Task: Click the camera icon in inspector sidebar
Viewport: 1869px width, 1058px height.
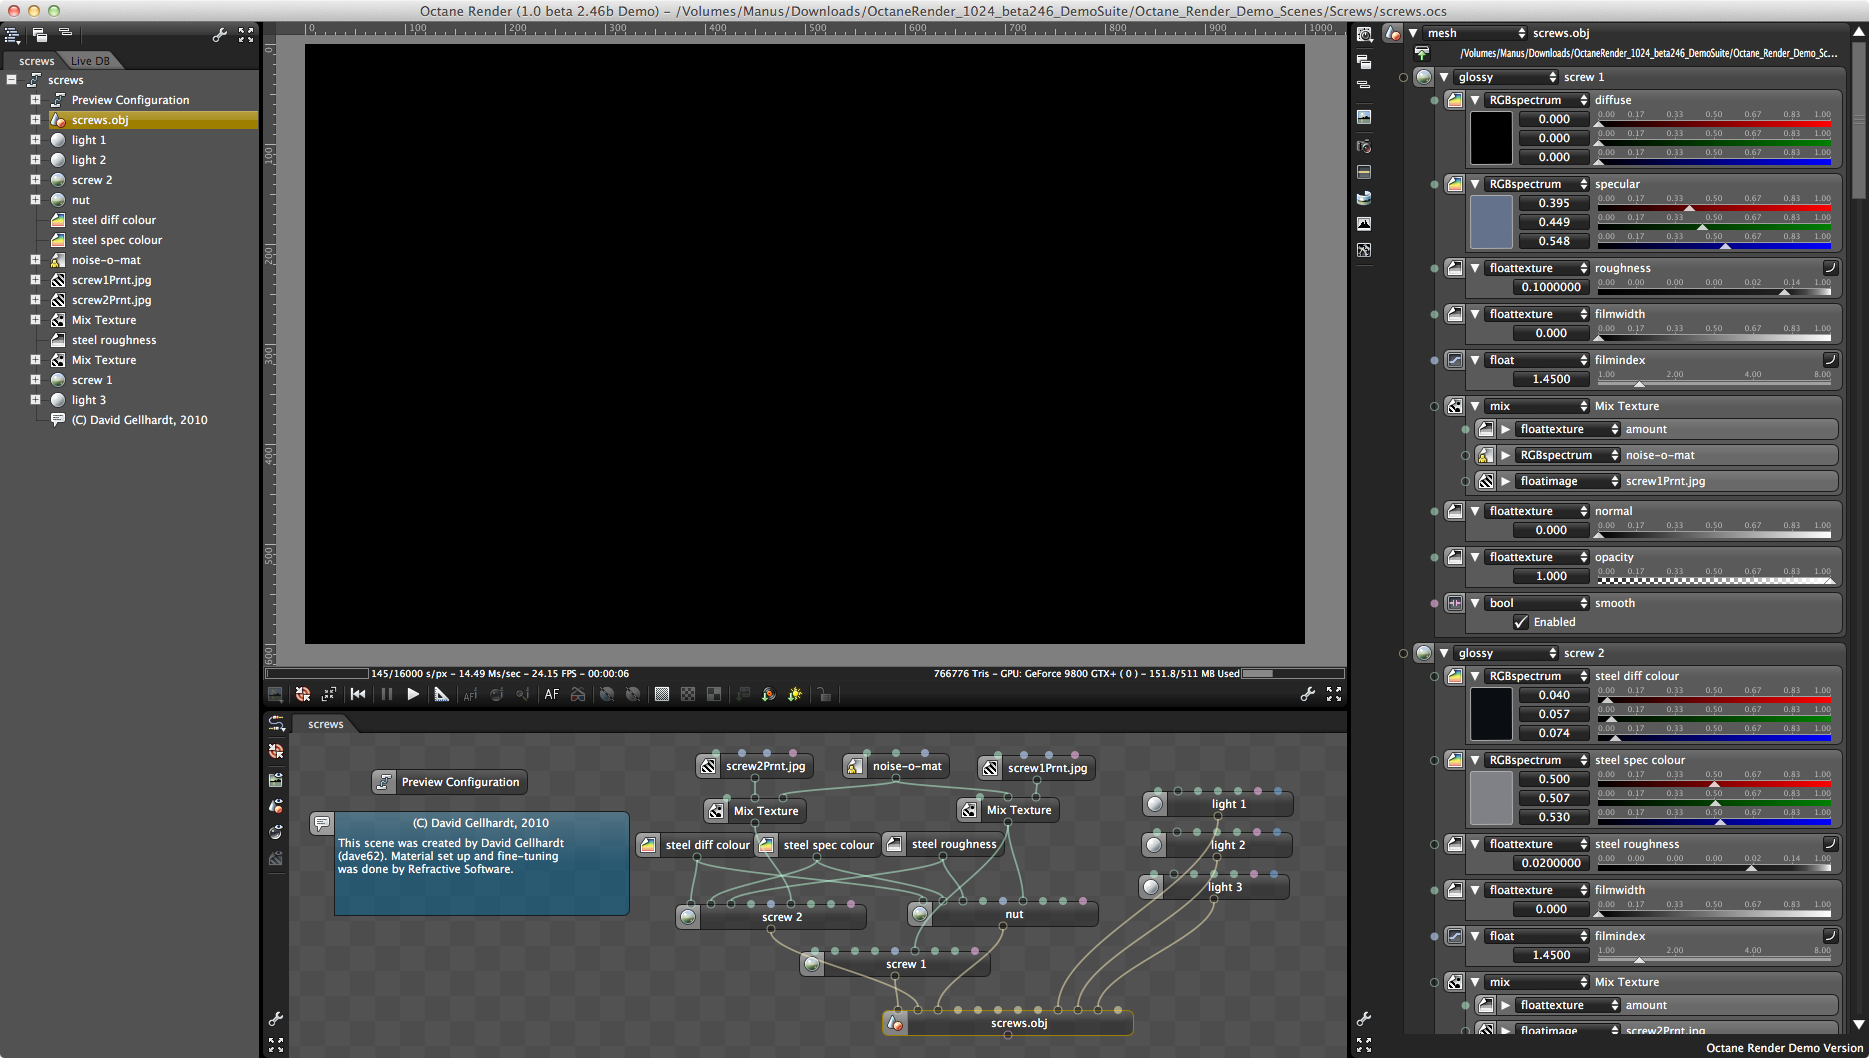Action: coord(1364,146)
